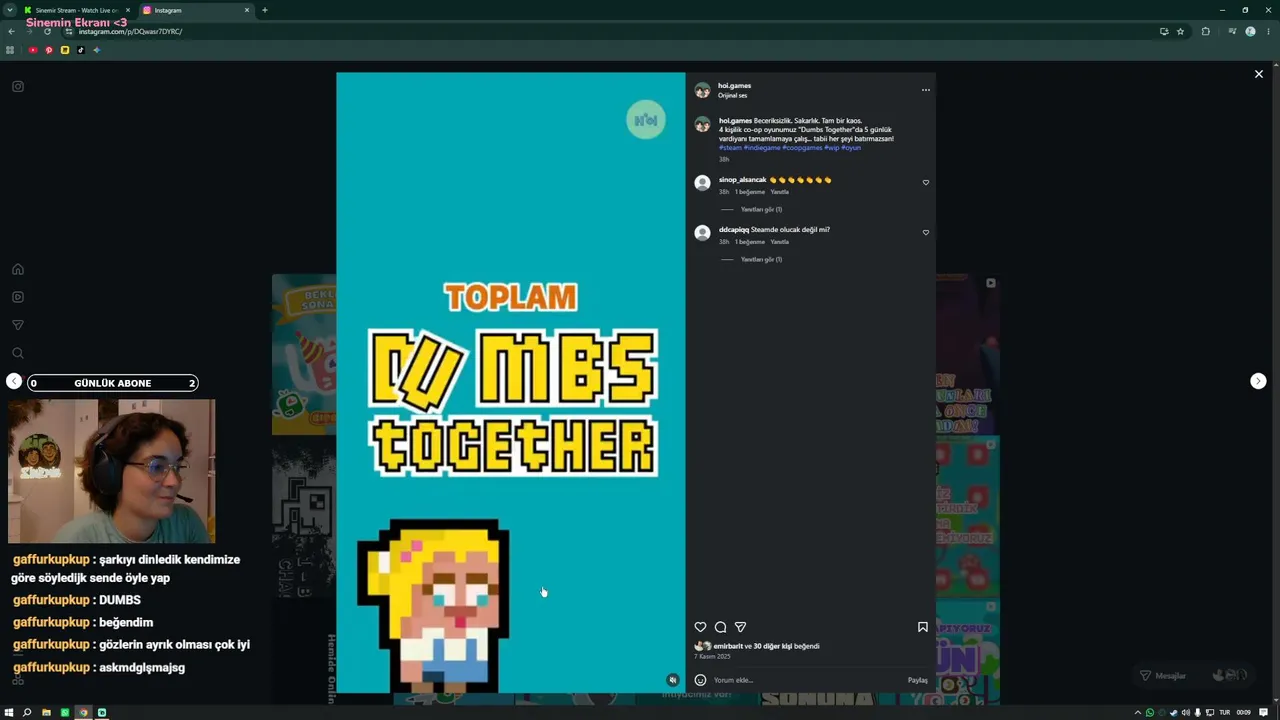Like ddcapiqq's comment
This screenshot has height=720, width=1280.
coord(925,233)
